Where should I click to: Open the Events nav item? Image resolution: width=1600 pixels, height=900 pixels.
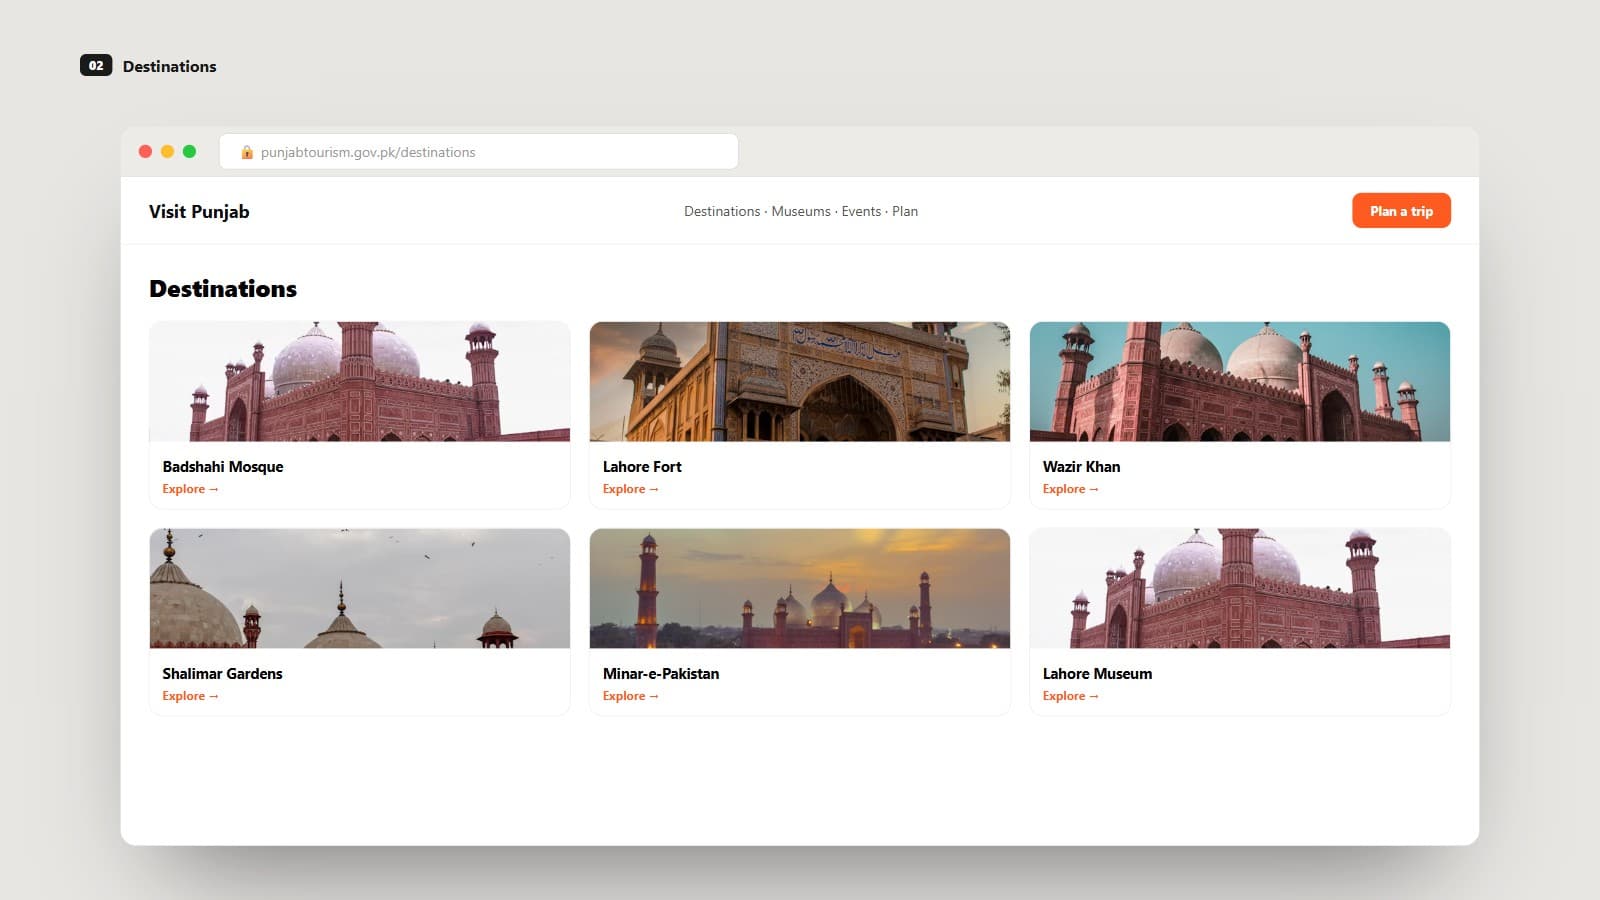coord(861,211)
